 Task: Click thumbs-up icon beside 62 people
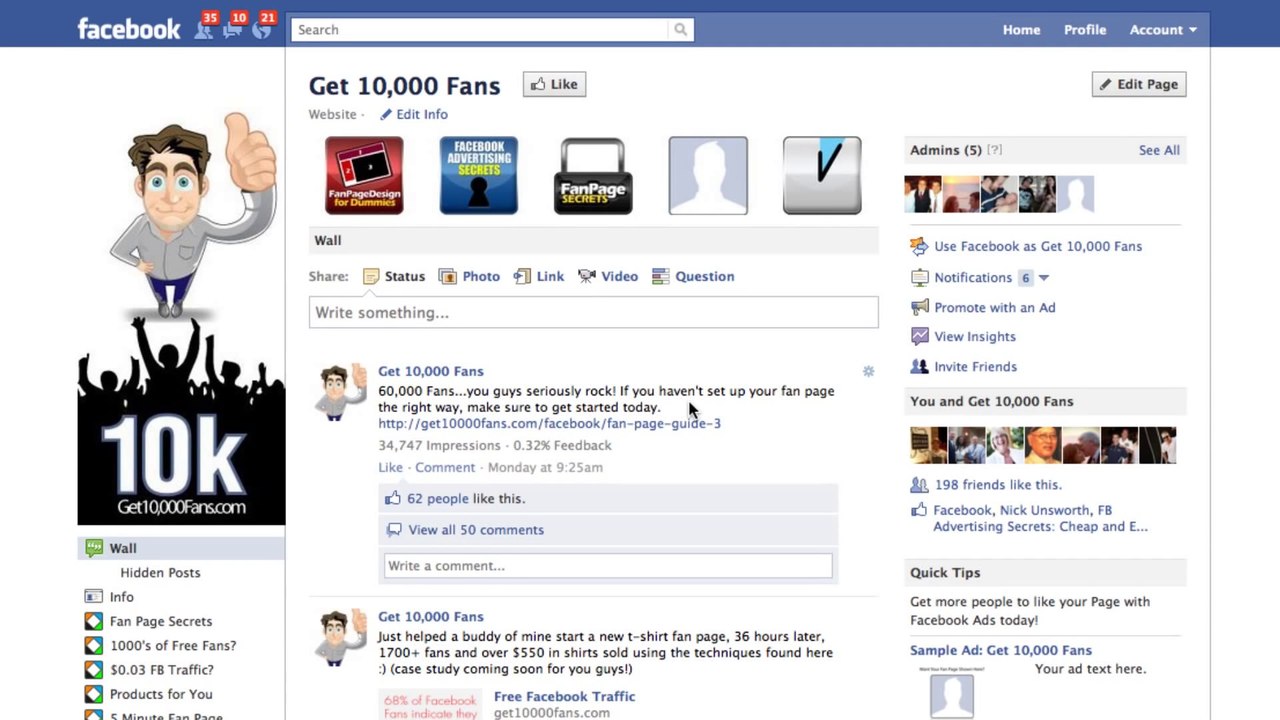coord(393,498)
